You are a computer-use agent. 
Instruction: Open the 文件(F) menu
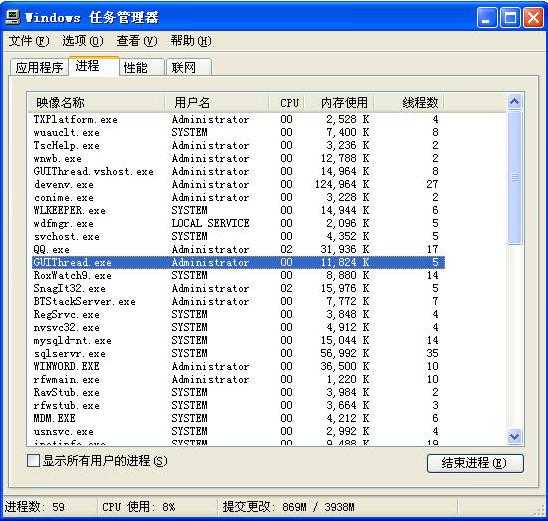coord(29,41)
